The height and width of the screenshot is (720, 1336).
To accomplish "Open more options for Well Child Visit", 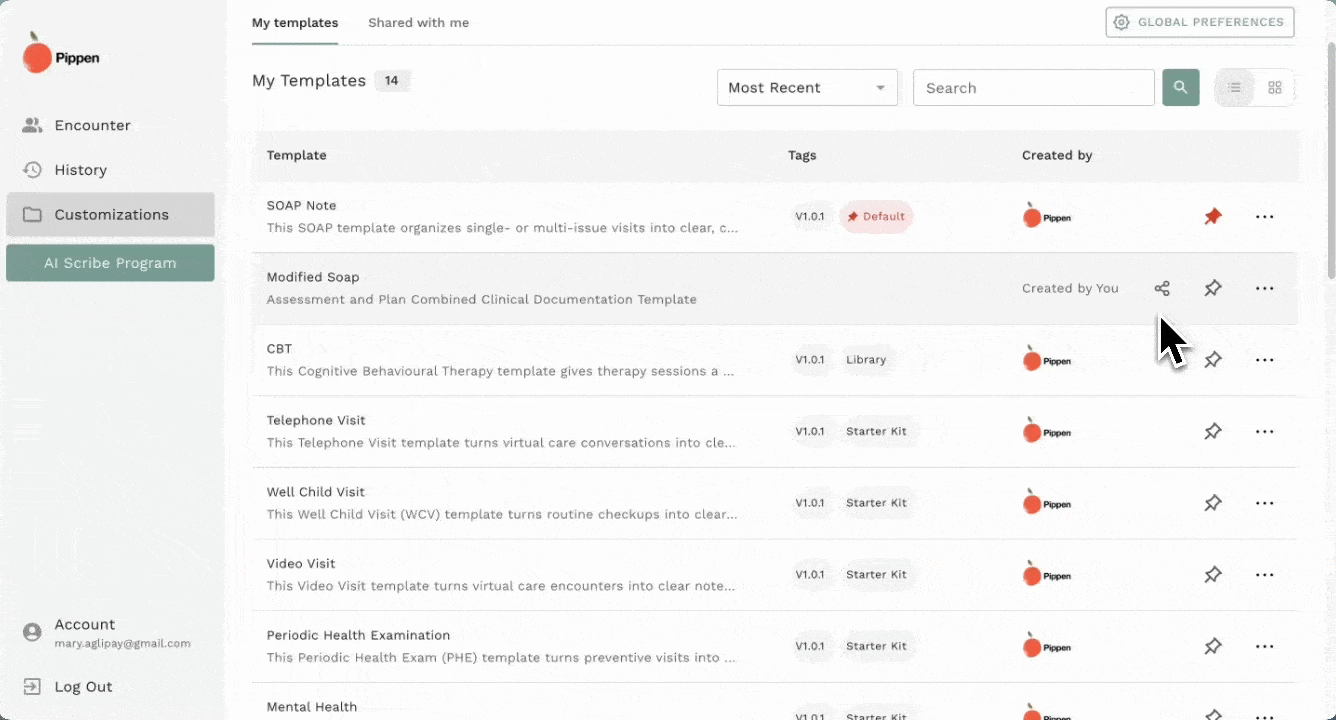I will coord(1264,503).
